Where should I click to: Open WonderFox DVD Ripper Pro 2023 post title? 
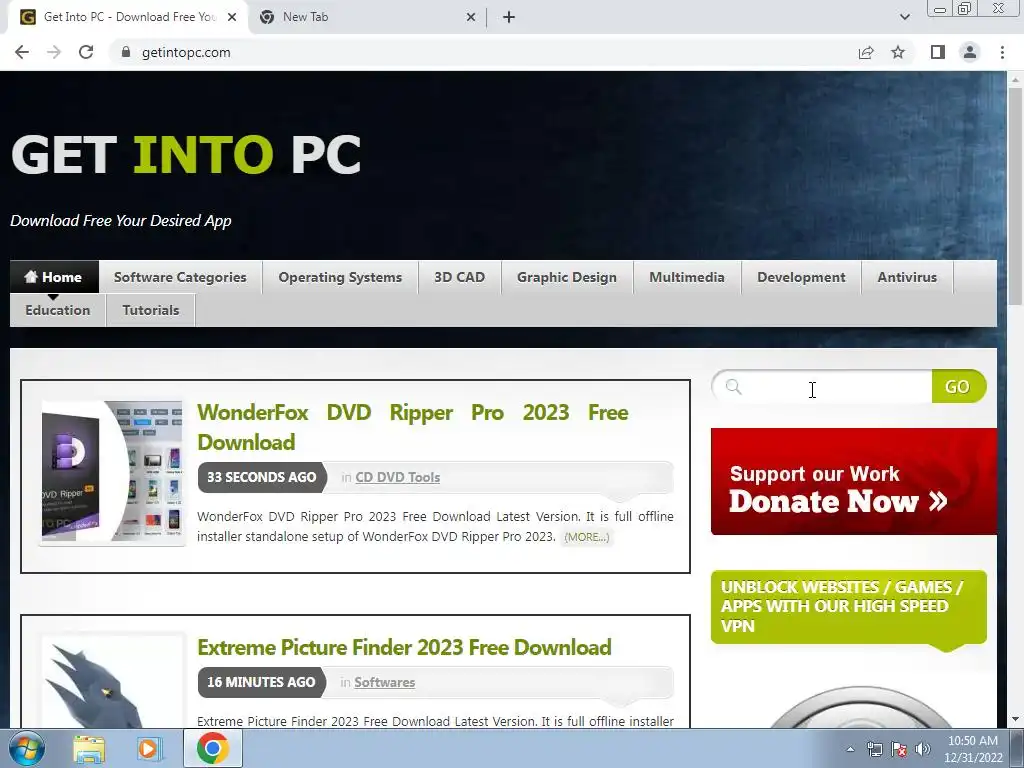click(413, 427)
